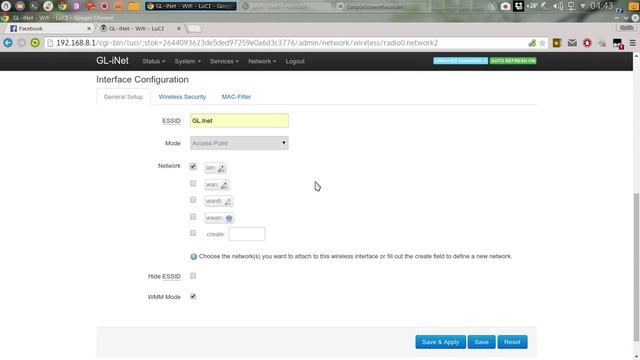Viewport: 640px width, 360px height.
Task: Expand the Status menu
Action: (153, 61)
